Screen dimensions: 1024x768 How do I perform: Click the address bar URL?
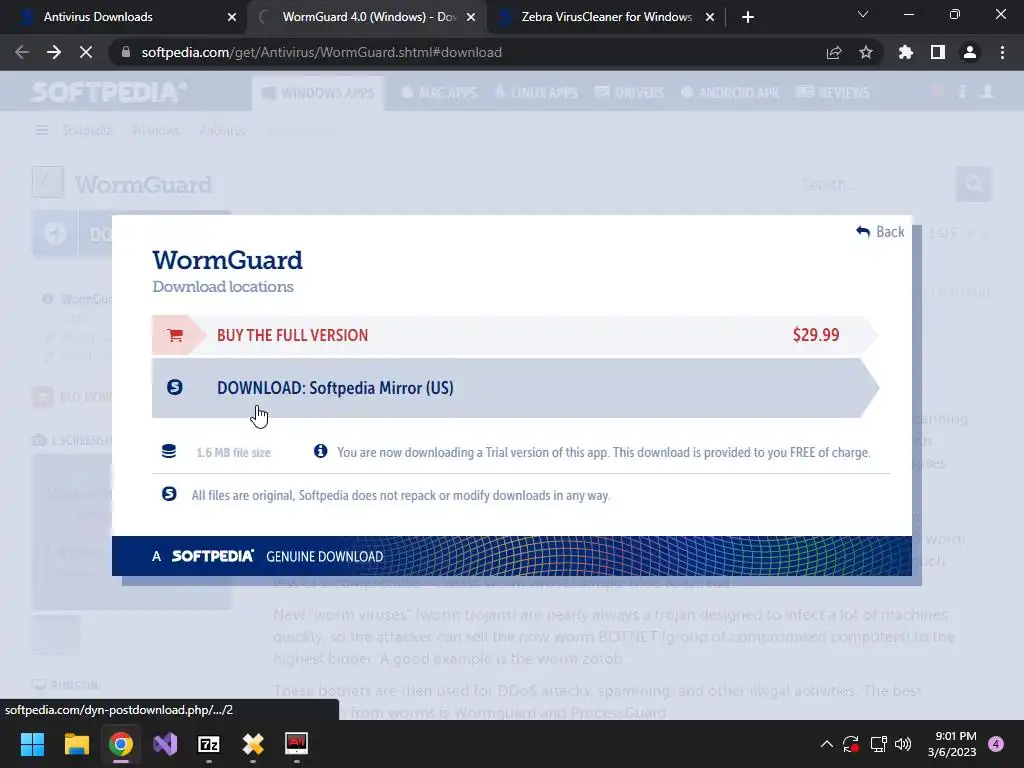click(x=321, y=52)
